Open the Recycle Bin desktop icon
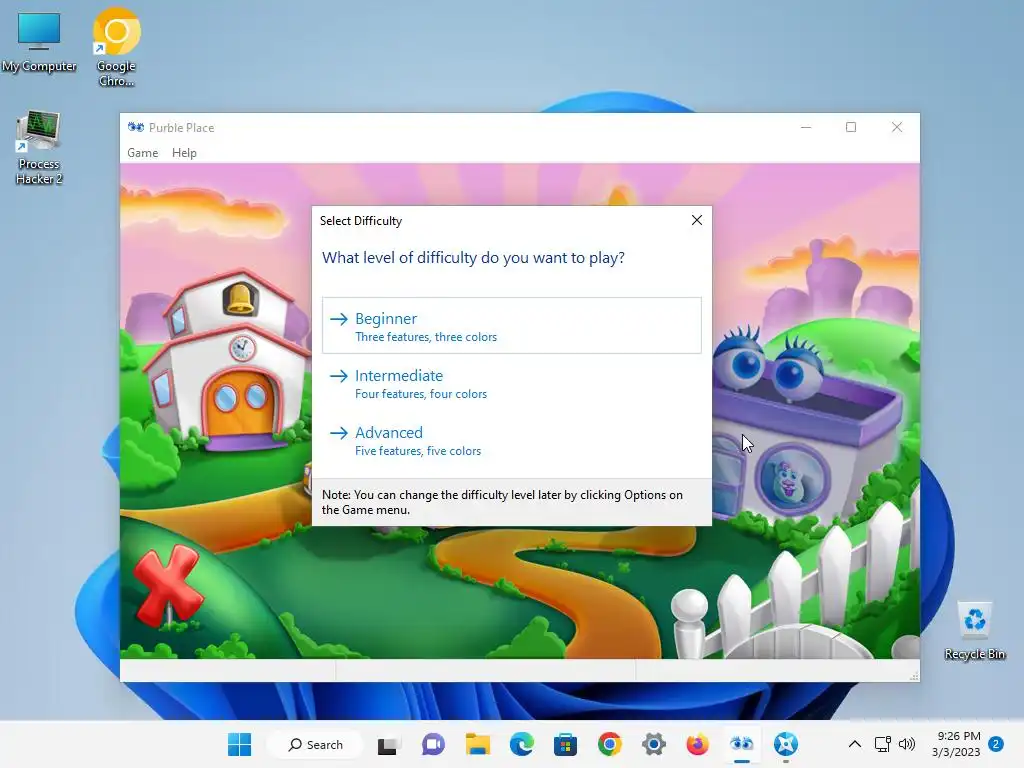Screen dimensions: 1024x768 tap(974, 631)
